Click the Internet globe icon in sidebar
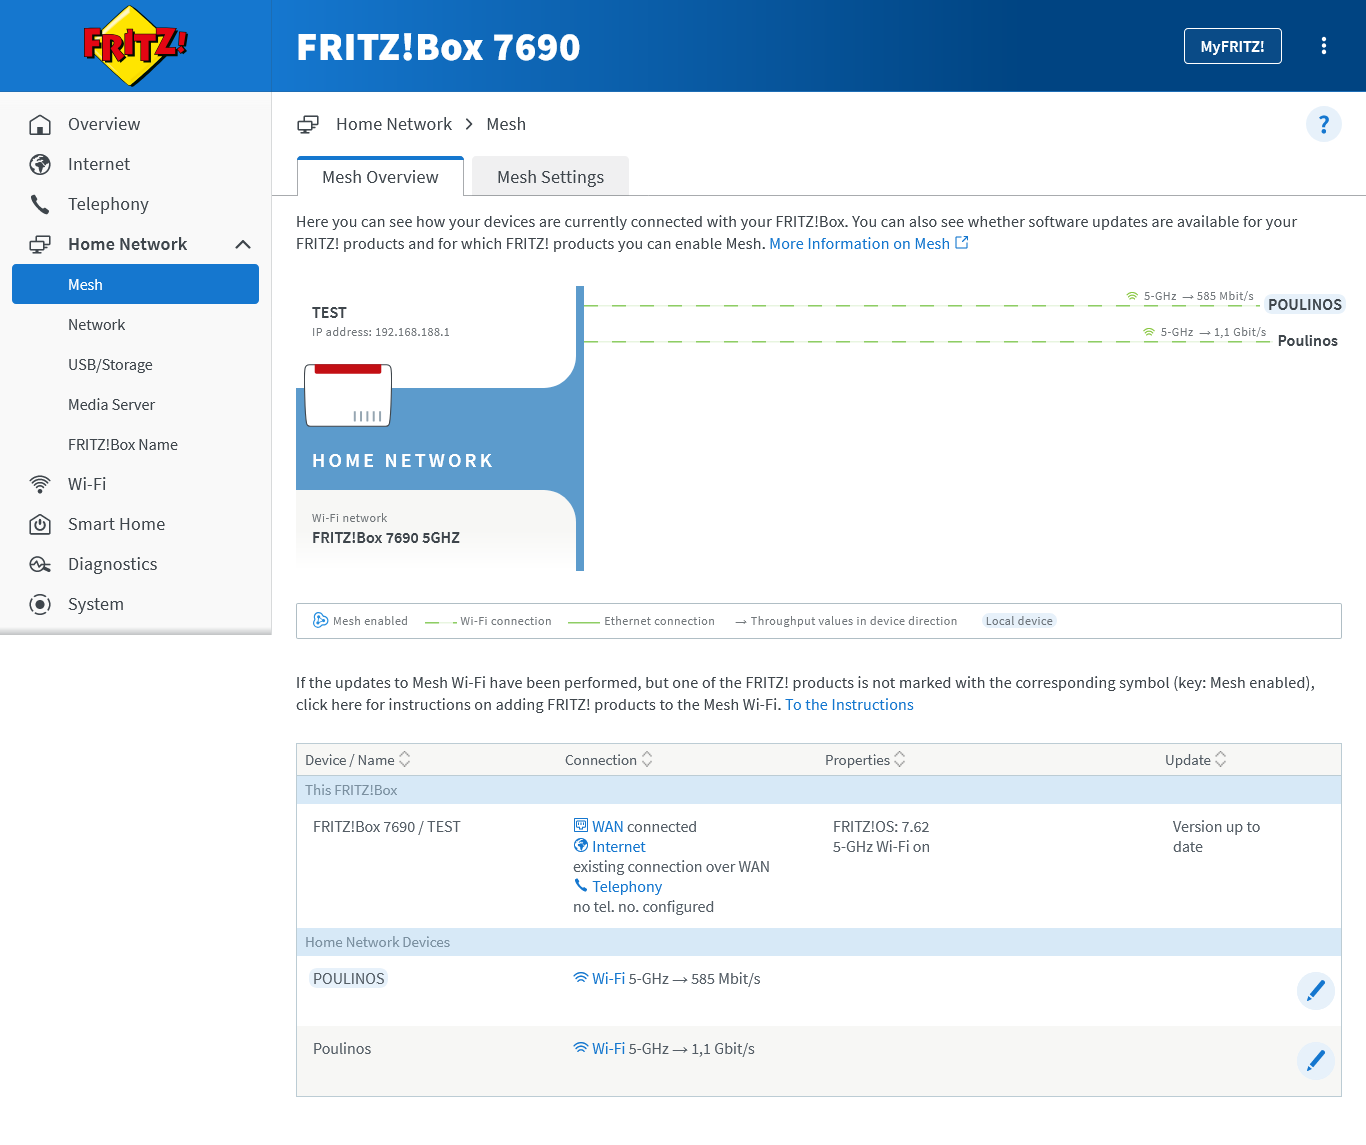The image size is (1366, 1145). [40, 164]
